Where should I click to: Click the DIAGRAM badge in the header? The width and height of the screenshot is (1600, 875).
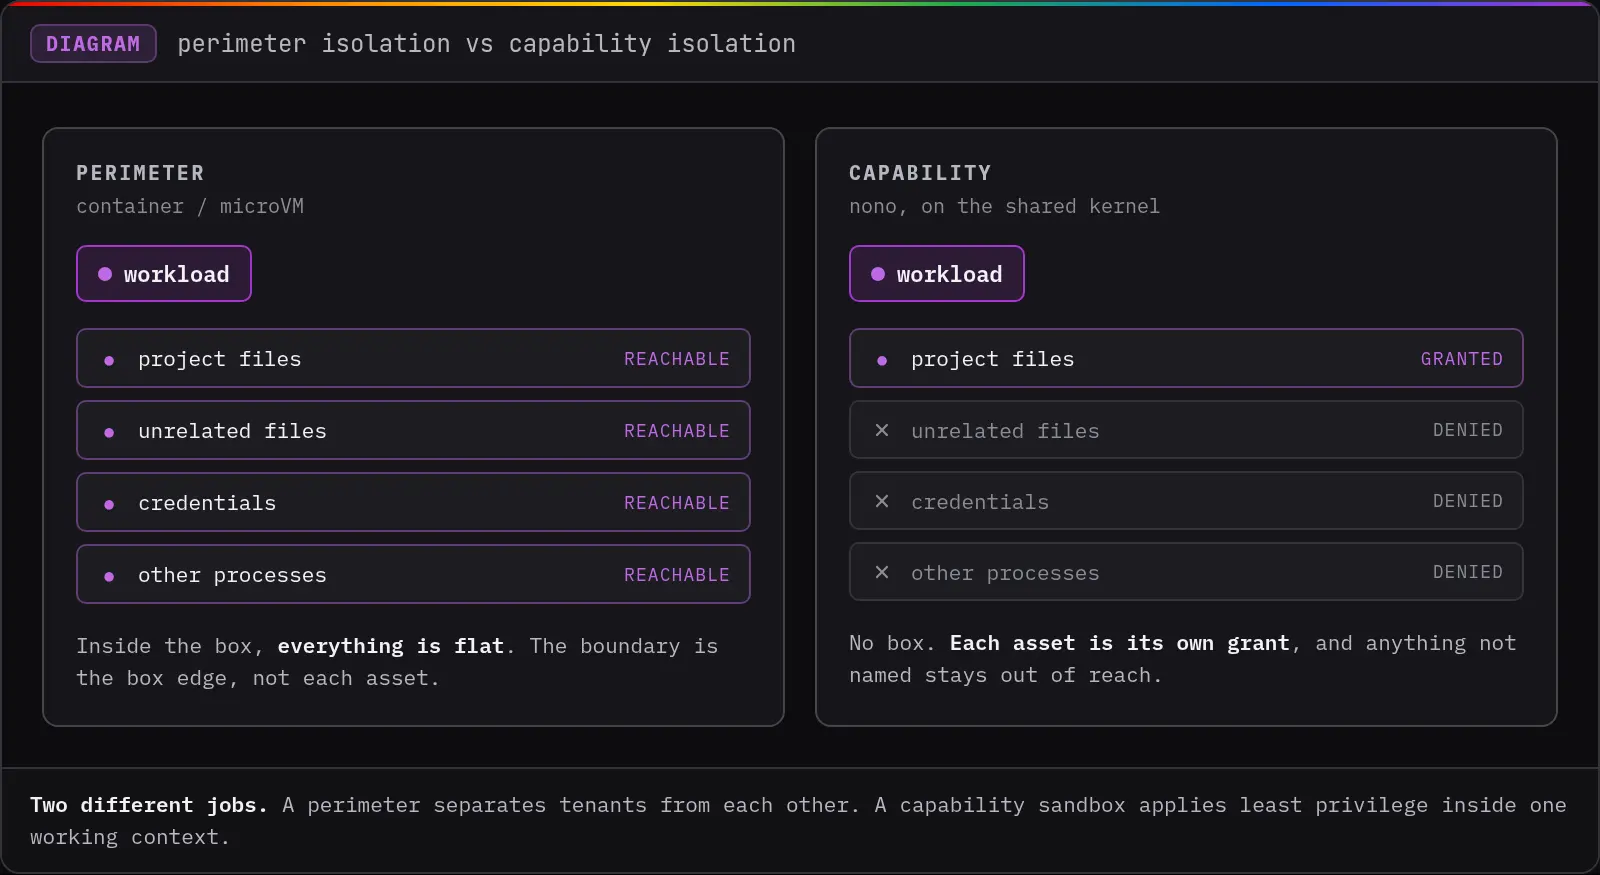93,44
